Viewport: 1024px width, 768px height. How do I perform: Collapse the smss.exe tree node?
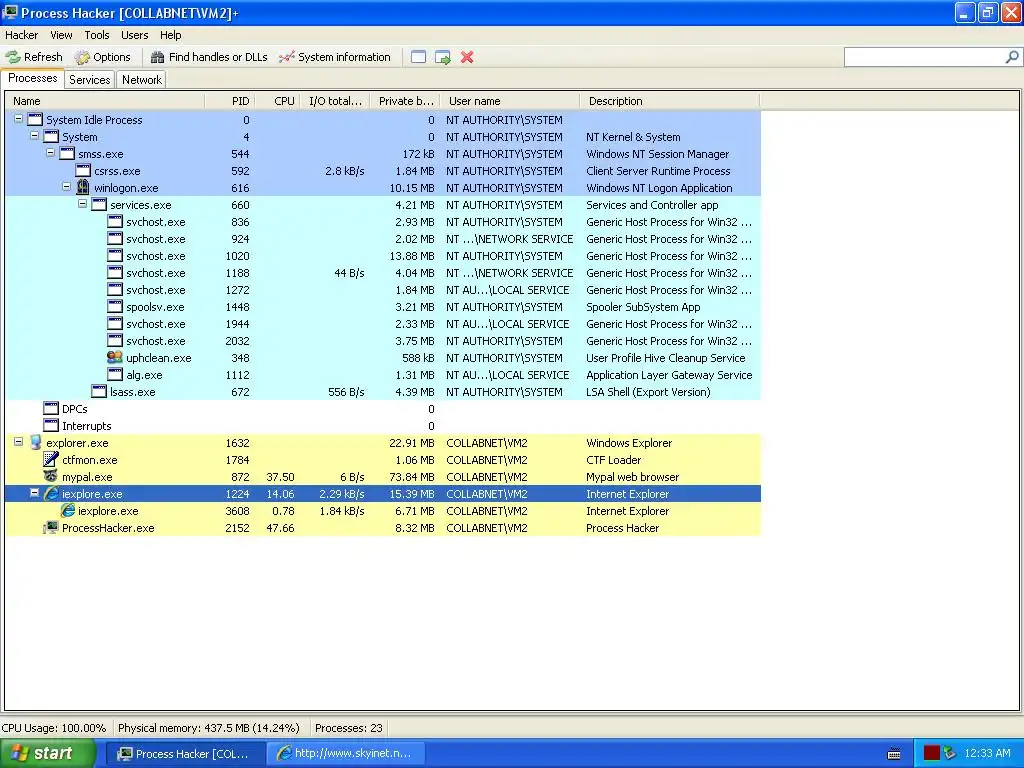(50, 153)
